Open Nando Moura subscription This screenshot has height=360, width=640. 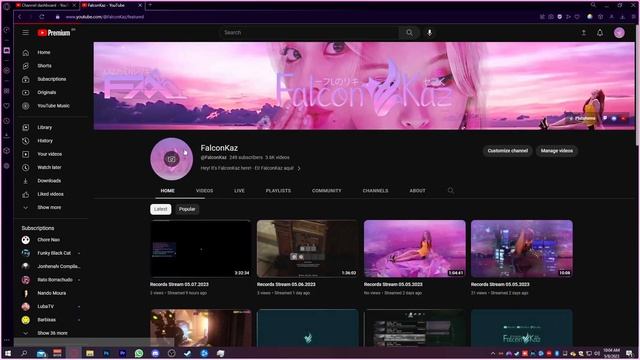(52, 293)
